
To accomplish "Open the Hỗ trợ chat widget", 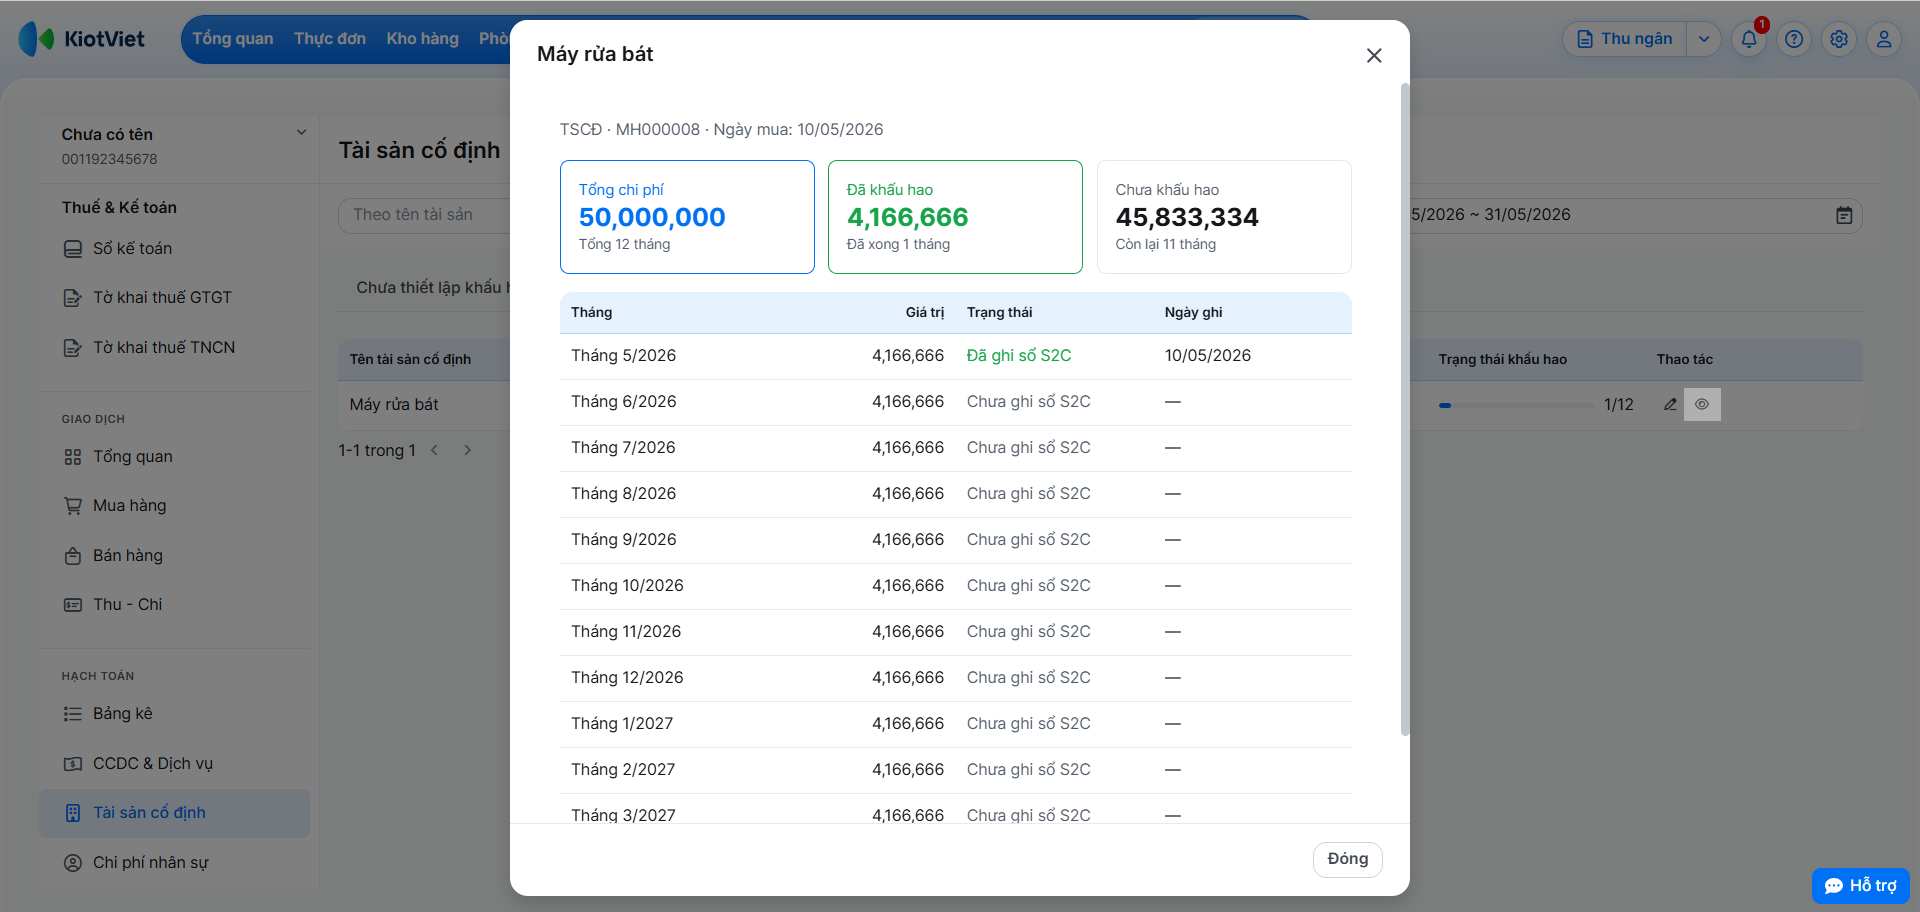I will pyautogui.click(x=1860, y=886).
